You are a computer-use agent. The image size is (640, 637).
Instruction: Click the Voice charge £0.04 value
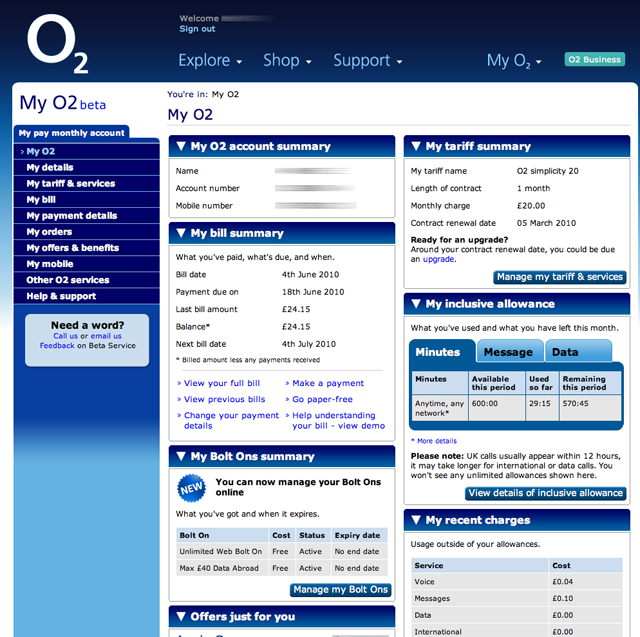pyautogui.click(x=562, y=582)
